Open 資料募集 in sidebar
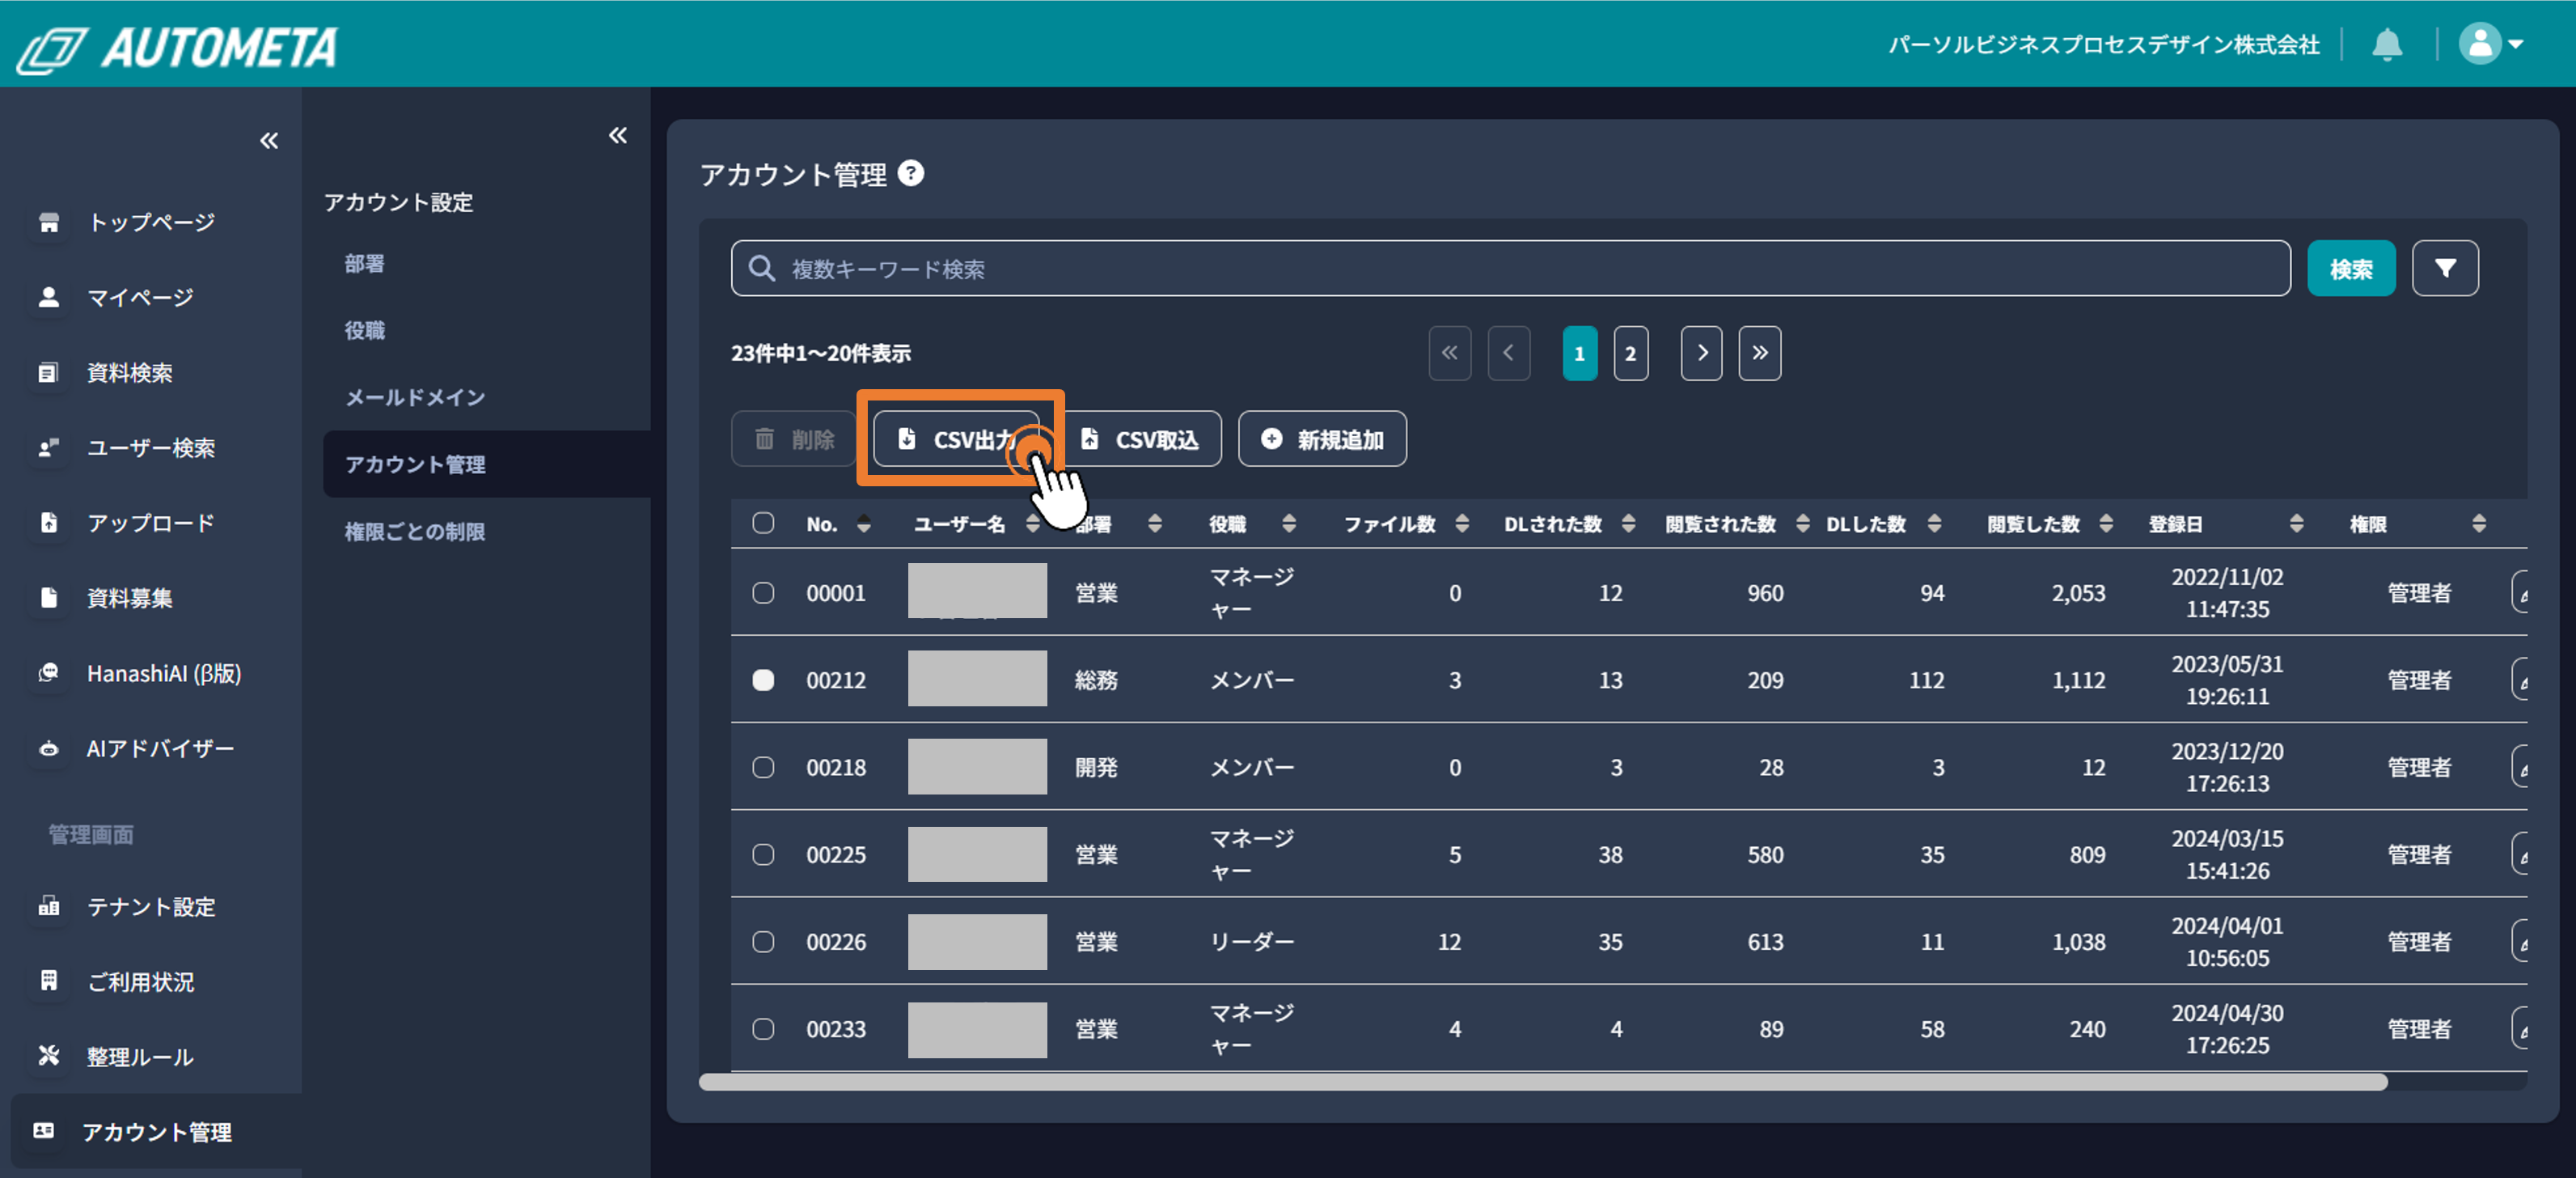The image size is (2576, 1178). 129,597
